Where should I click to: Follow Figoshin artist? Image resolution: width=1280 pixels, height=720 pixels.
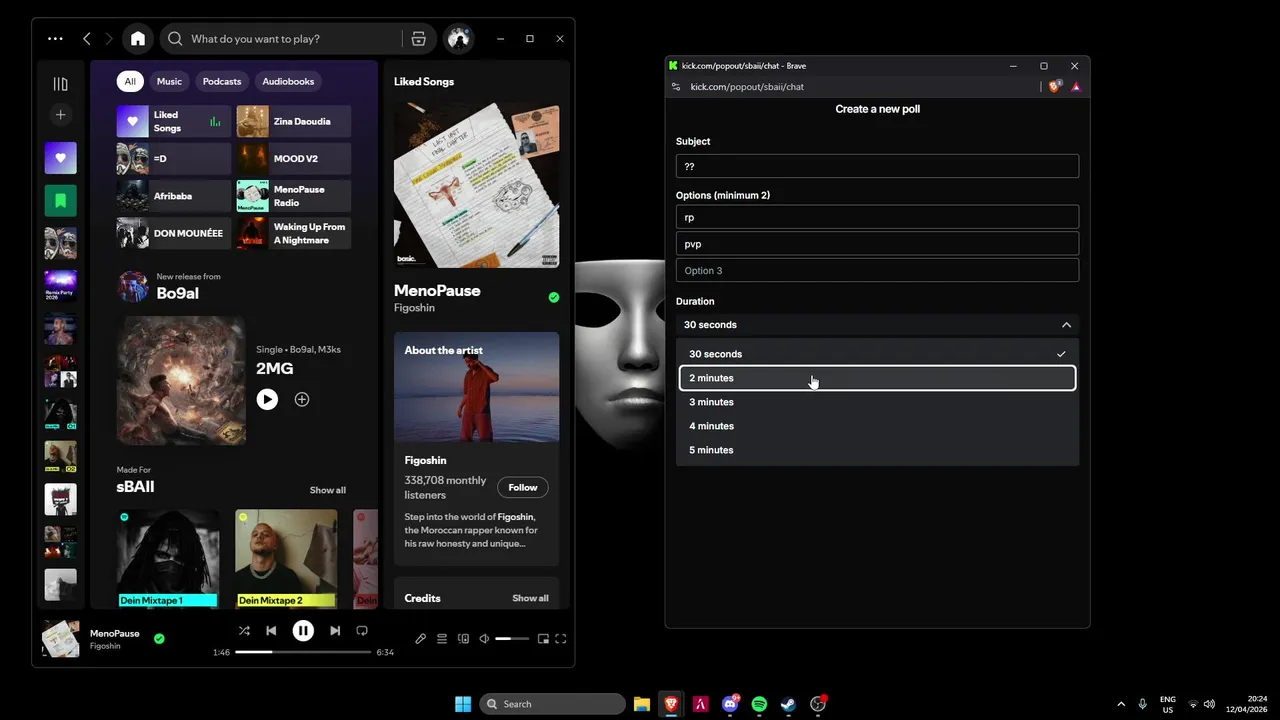tap(523, 487)
